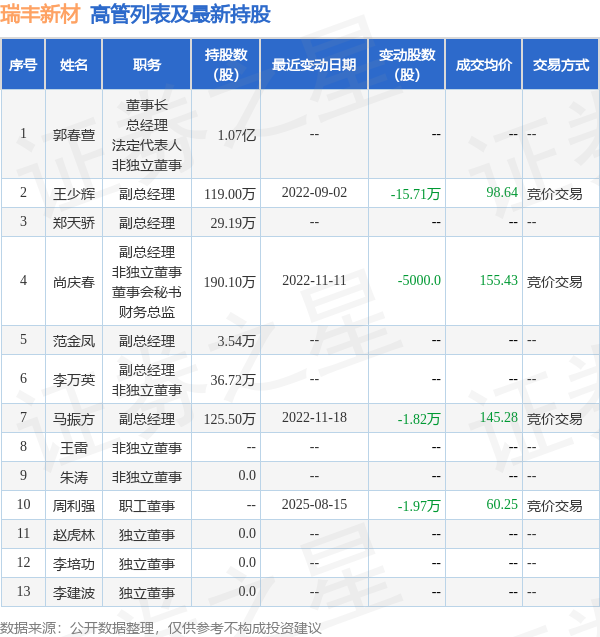This screenshot has height=637, width=600.
Task: Click the 交易方式 column header
Action: pos(561,65)
